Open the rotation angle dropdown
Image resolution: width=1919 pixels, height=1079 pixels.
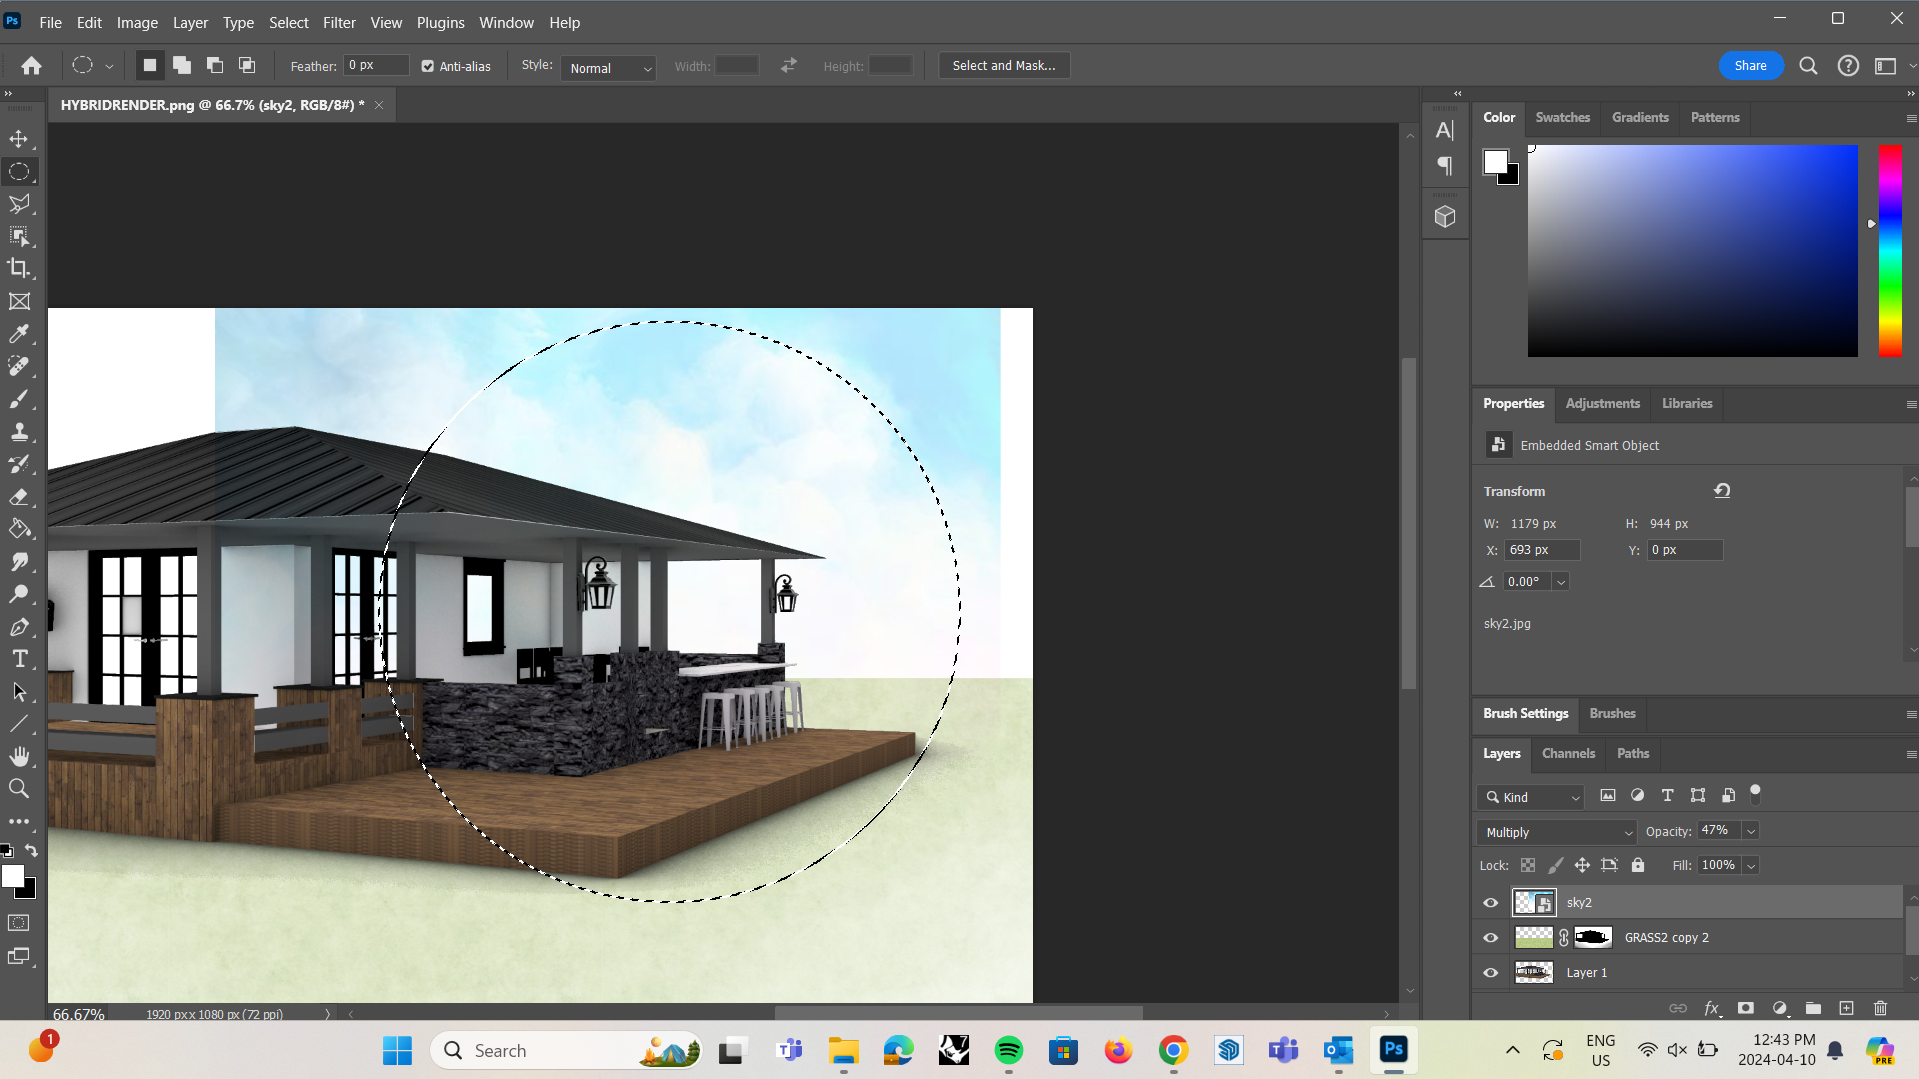coord(1561,582)
